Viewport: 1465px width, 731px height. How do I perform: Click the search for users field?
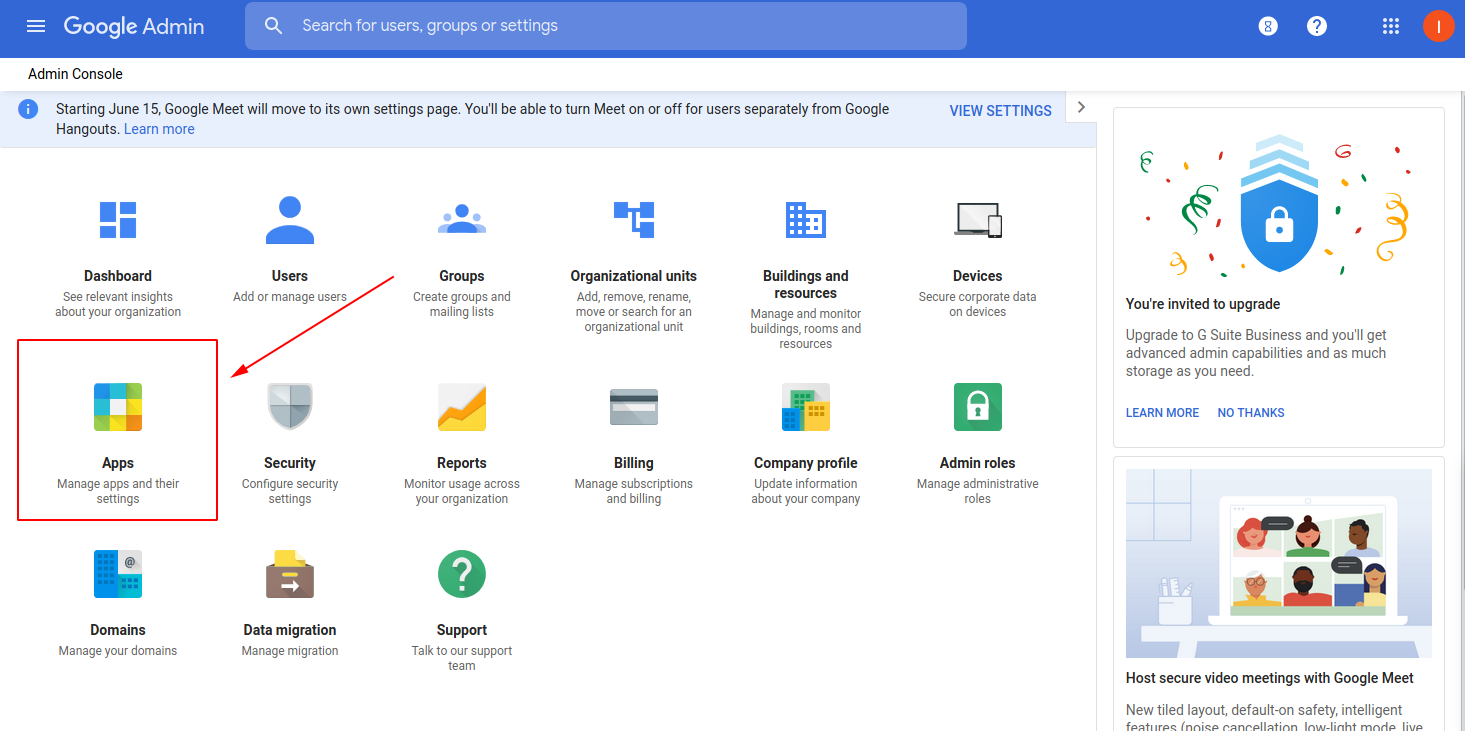pos(606,26)
